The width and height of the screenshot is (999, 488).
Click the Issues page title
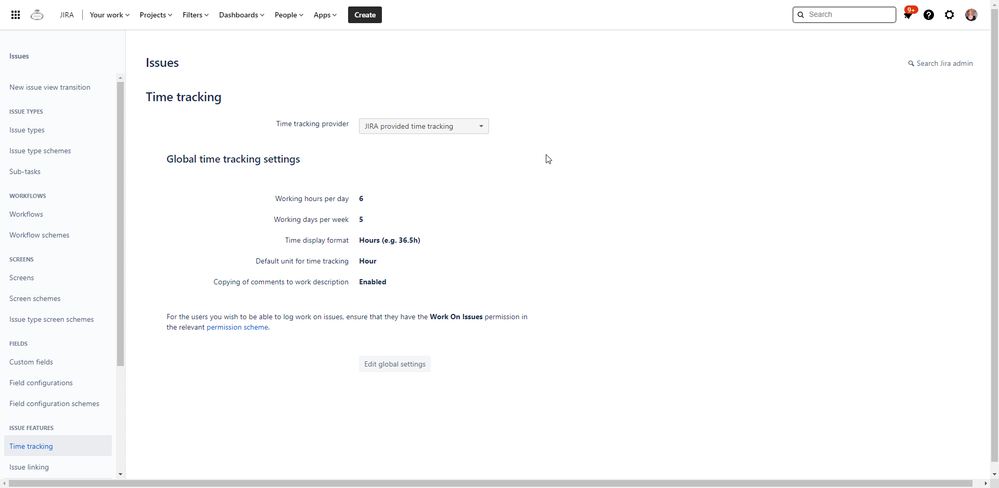(x=162, y=62)
